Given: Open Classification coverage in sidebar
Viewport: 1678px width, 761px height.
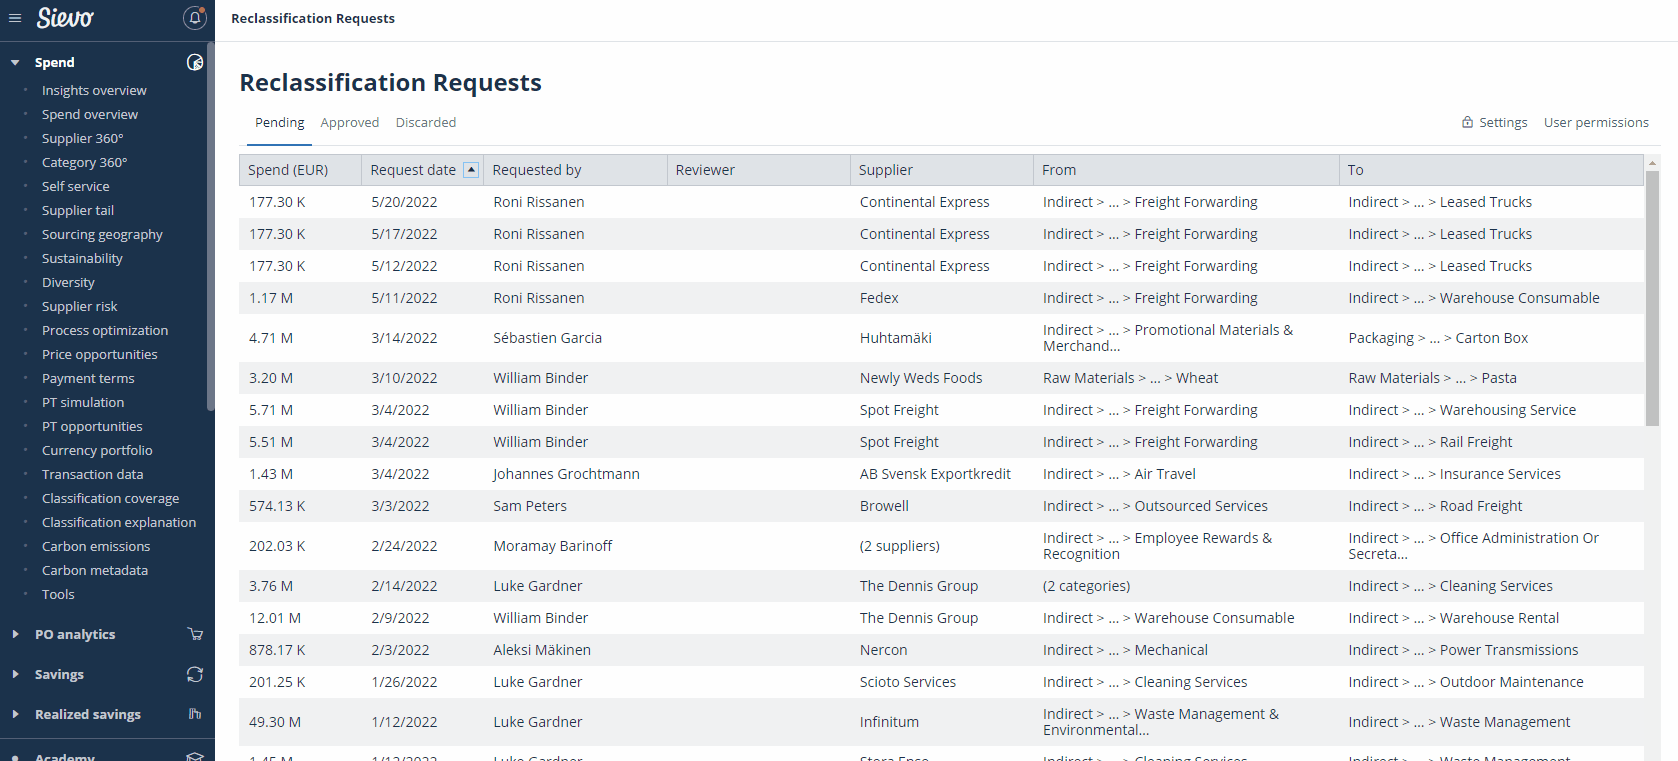Looking at the screenshot, I should click(110, 498).
